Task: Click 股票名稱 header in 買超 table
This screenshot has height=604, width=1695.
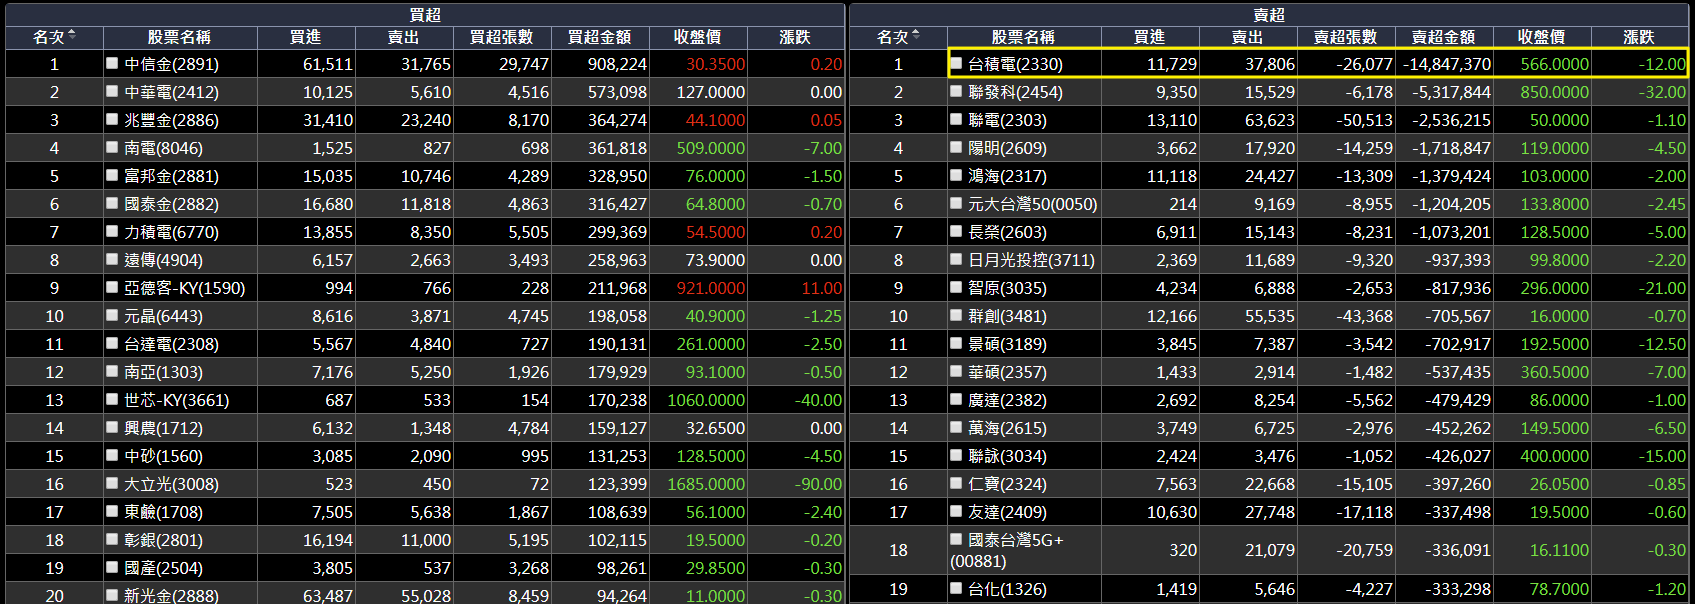Action: pos(179,37)
